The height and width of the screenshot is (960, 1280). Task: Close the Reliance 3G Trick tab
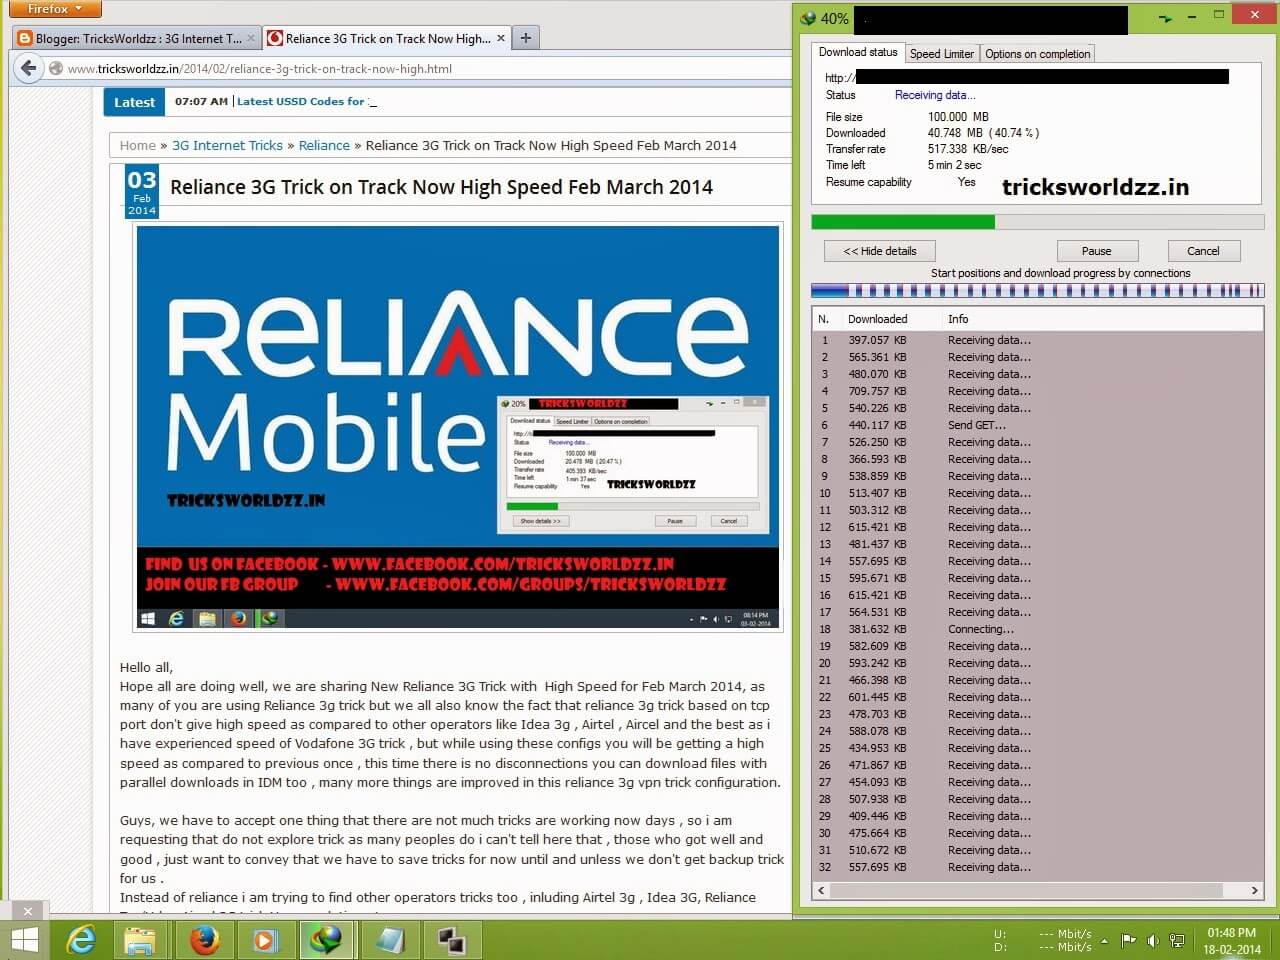tap(501, 39)
